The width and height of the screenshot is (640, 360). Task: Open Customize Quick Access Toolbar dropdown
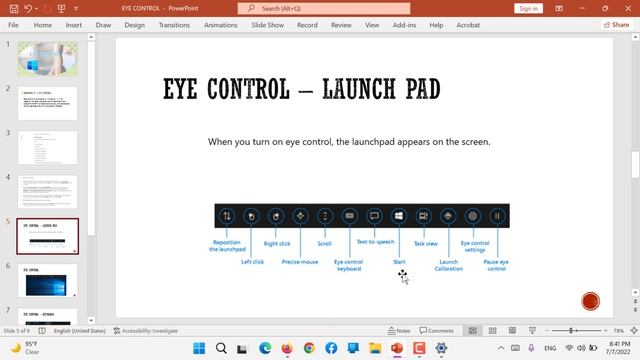(76, 9)
